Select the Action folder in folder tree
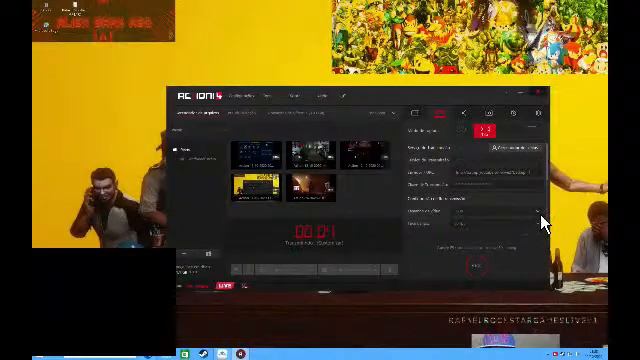This screenshot has width=640, height=360. pos(182,150)
